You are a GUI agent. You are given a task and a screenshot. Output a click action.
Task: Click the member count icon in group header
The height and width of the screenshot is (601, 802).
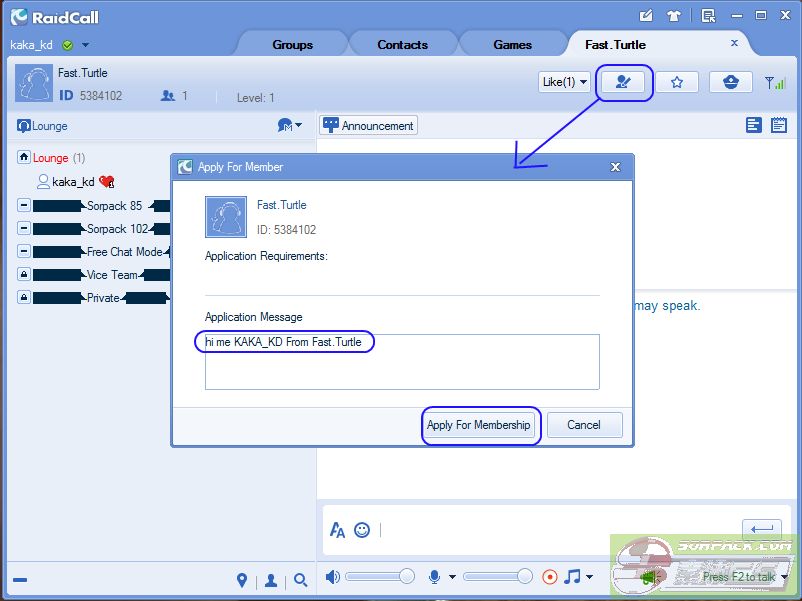(168, 96)
